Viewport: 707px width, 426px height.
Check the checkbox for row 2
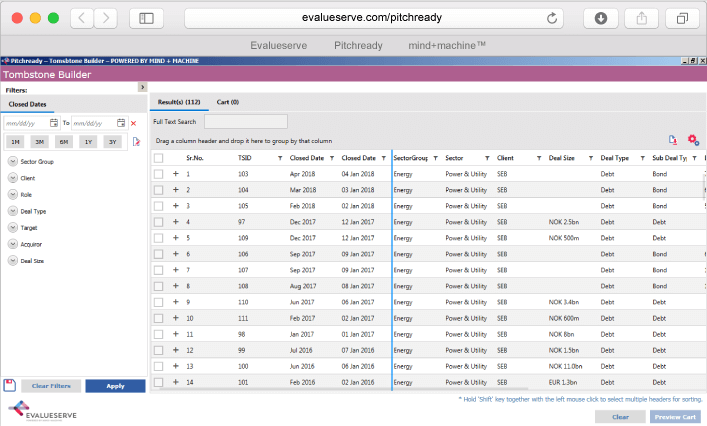pyautogui.click(x=158, y=190)
